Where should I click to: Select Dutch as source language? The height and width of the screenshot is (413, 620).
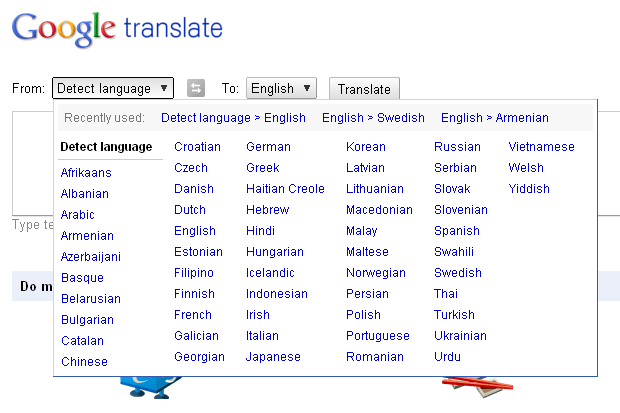(x=190, y=210)
